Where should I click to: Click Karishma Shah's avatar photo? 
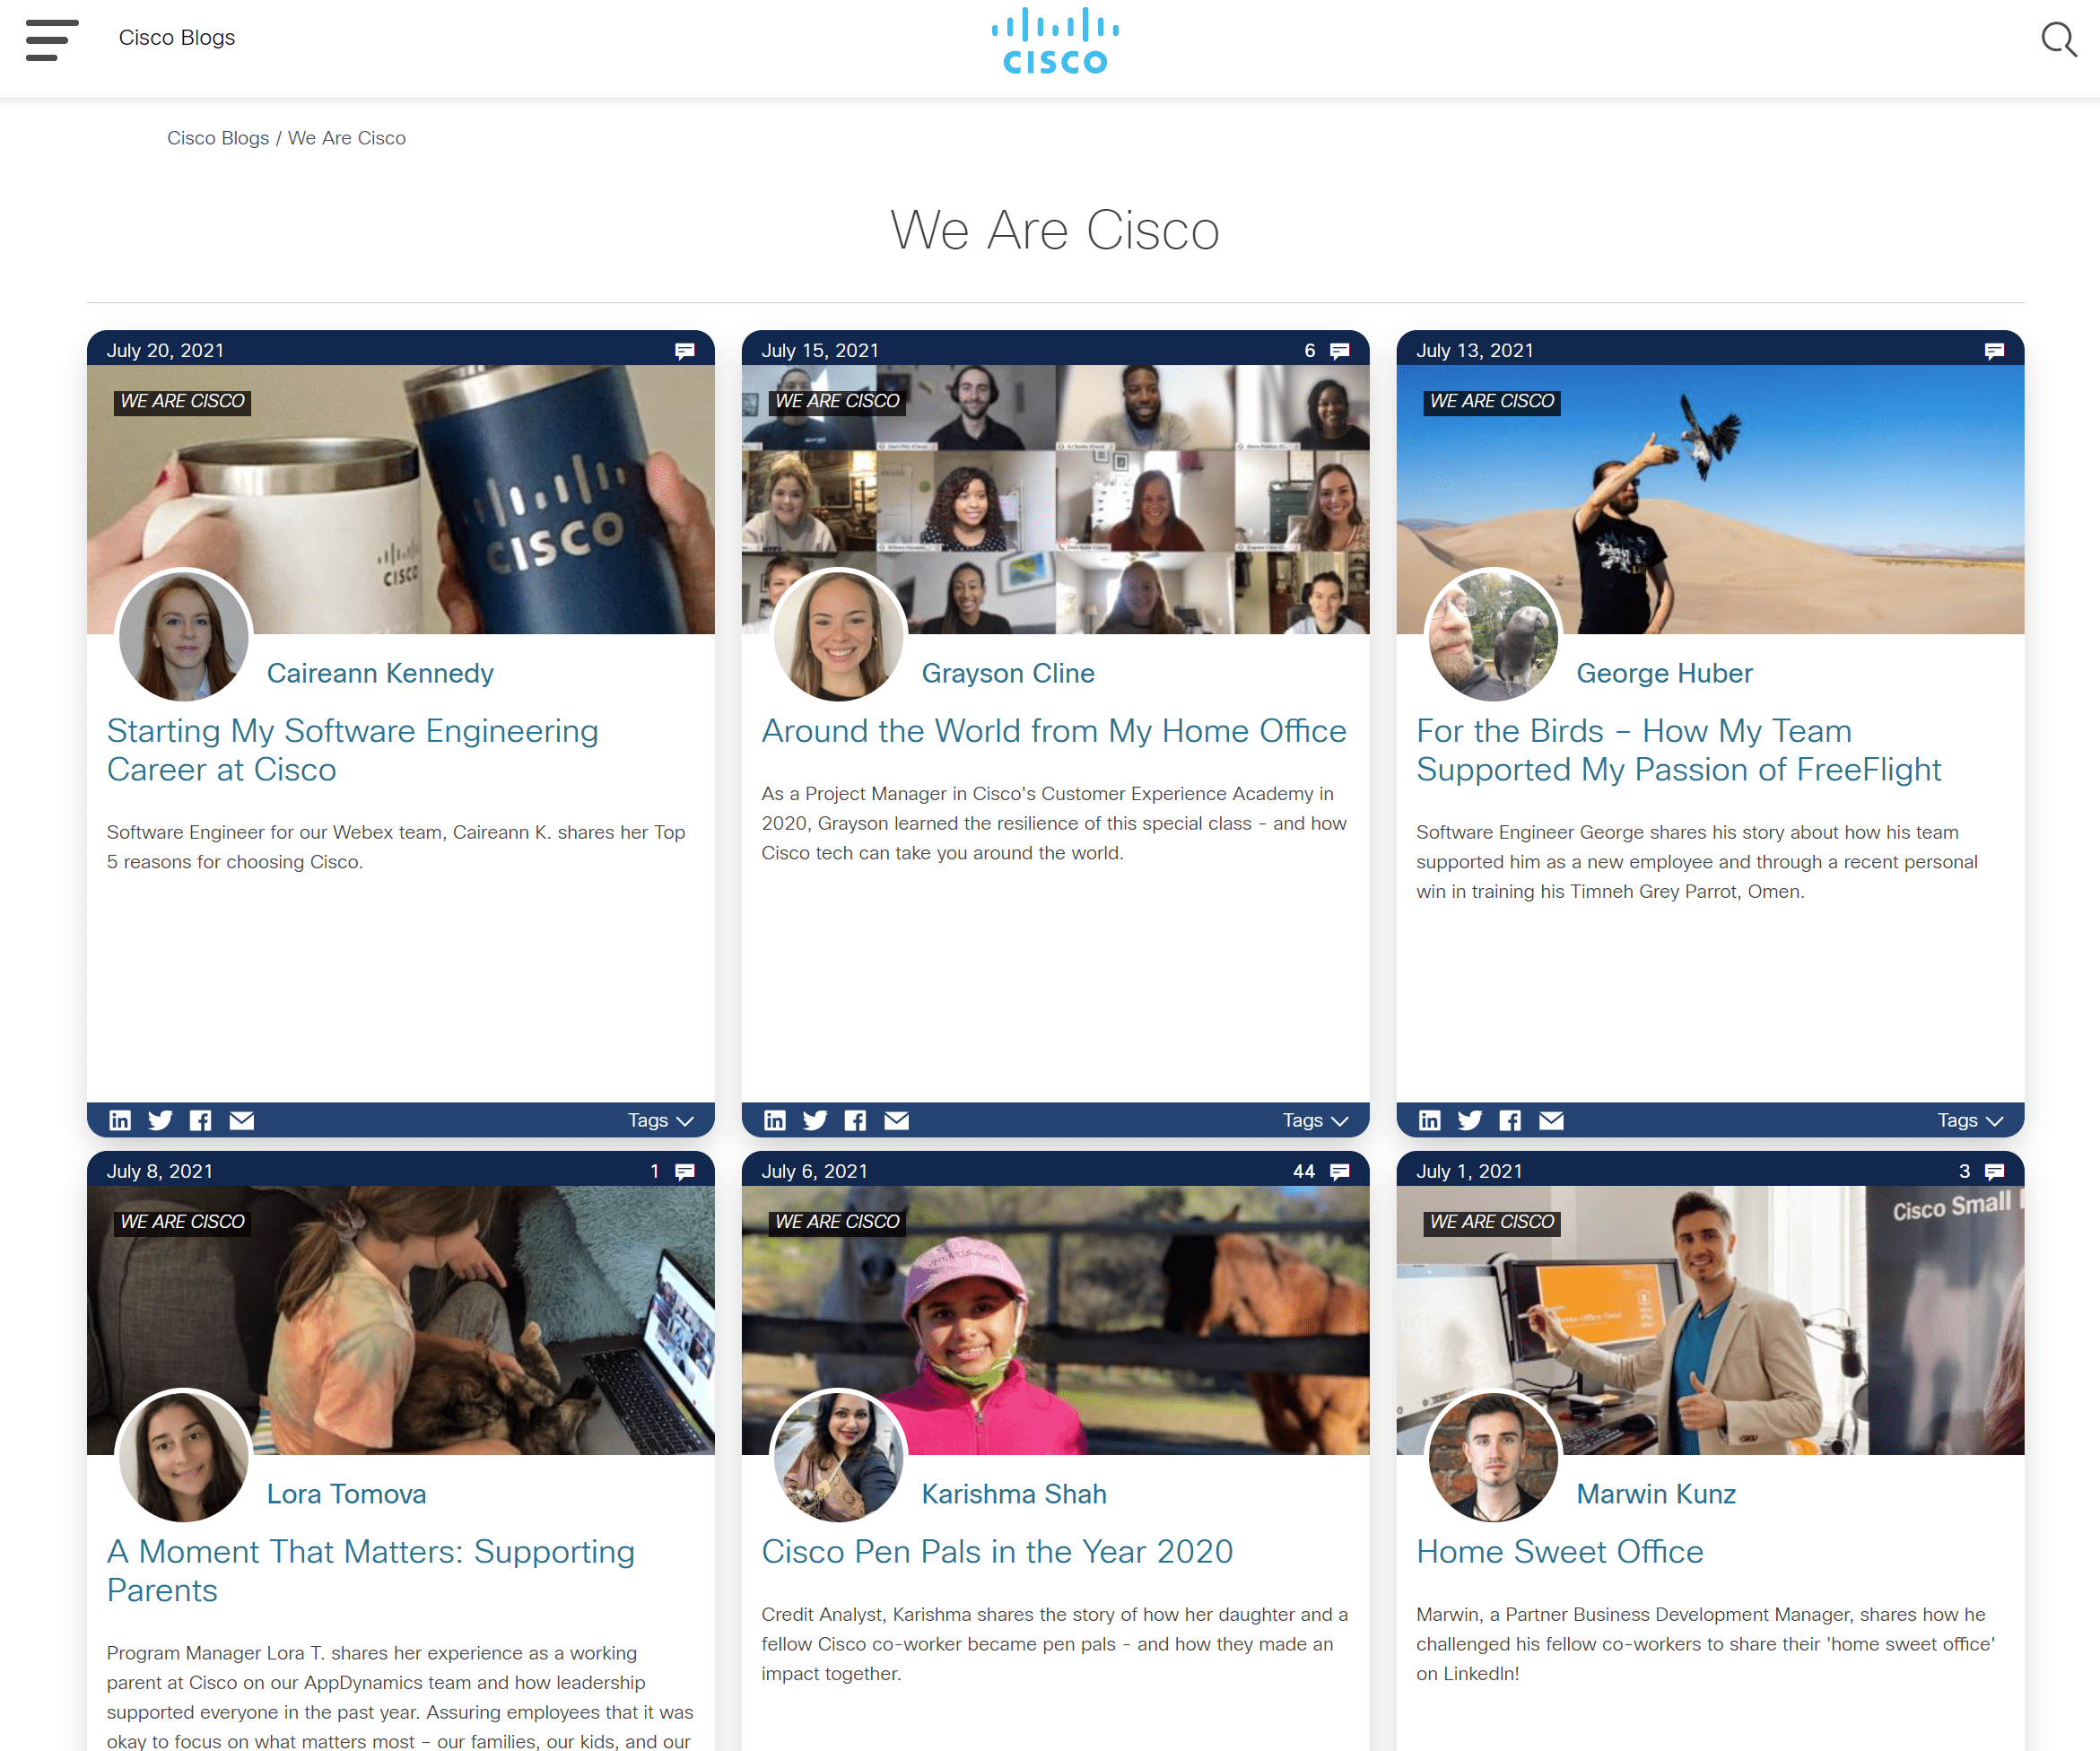(x=839, y=1457)
